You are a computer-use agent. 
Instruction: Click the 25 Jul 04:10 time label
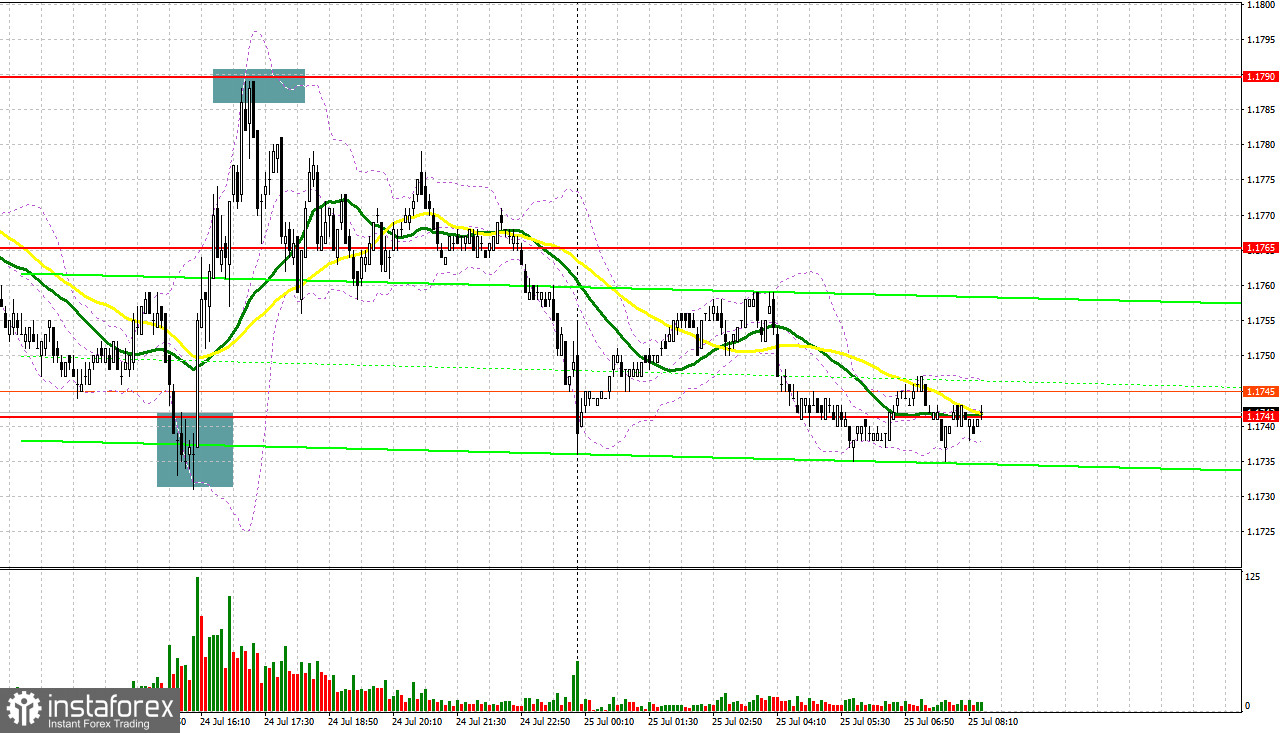click(x=801, y=720)
